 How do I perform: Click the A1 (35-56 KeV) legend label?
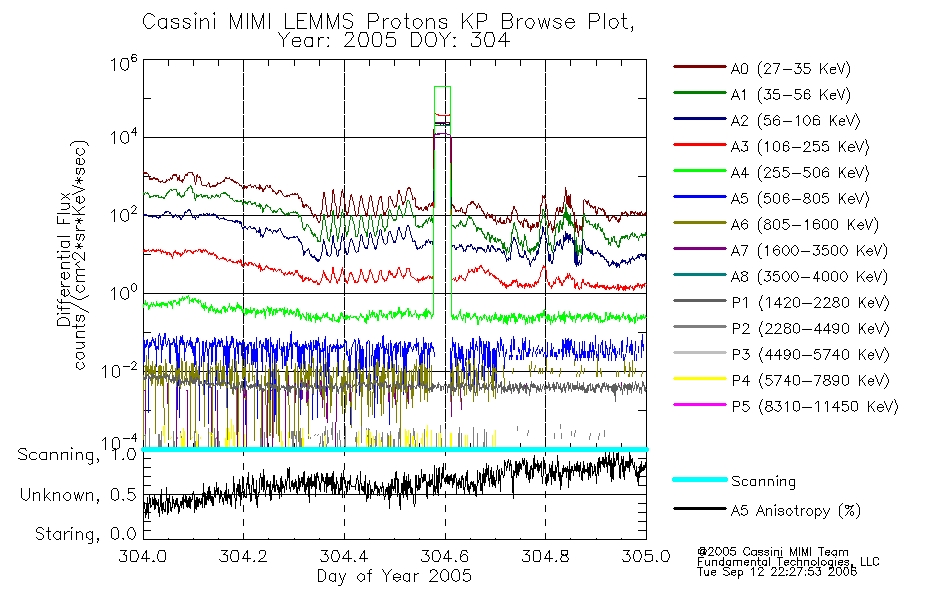(x=791, y=95)
